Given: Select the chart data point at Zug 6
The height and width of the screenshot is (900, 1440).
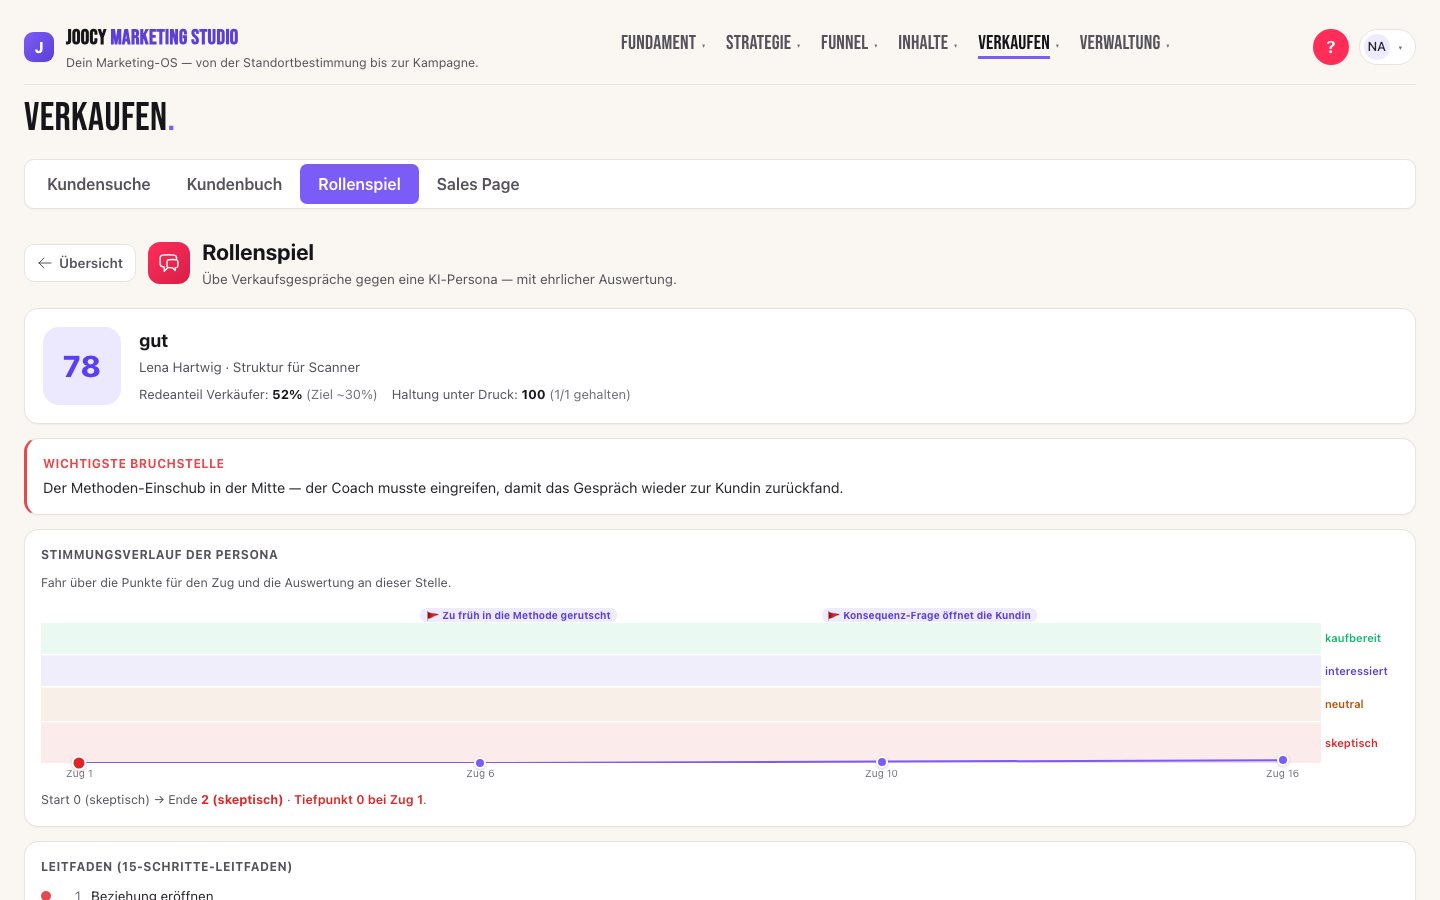Looking at the screenshot, I should [480, 763].
